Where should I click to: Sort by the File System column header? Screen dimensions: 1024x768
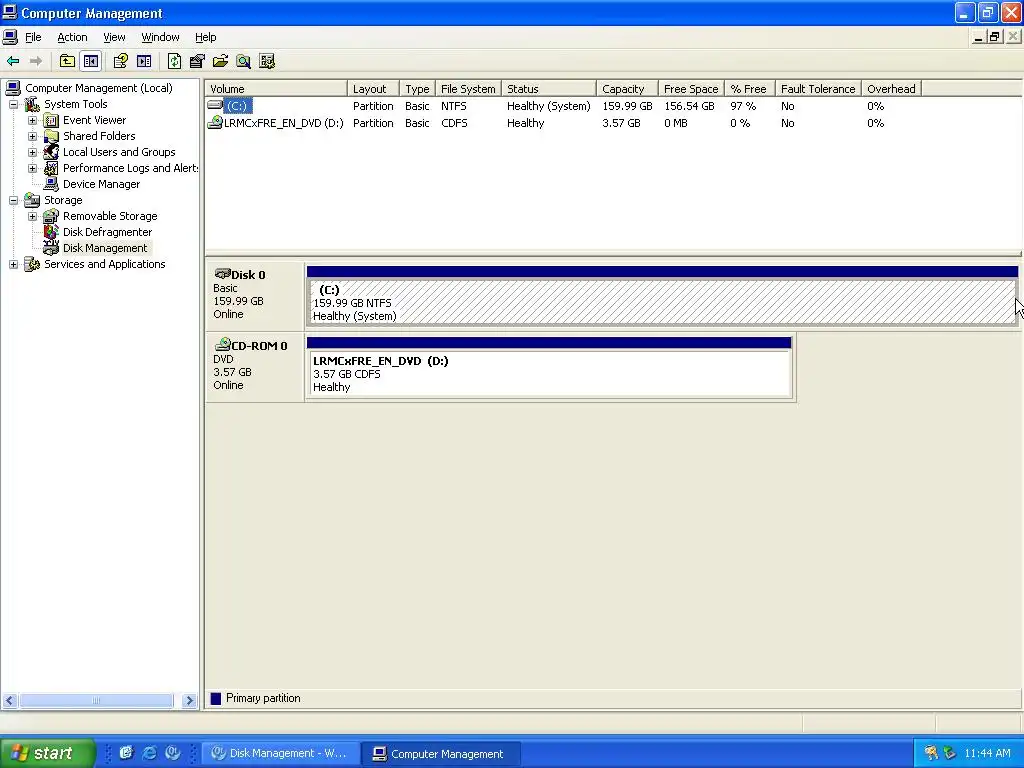[x=468, y=89]
